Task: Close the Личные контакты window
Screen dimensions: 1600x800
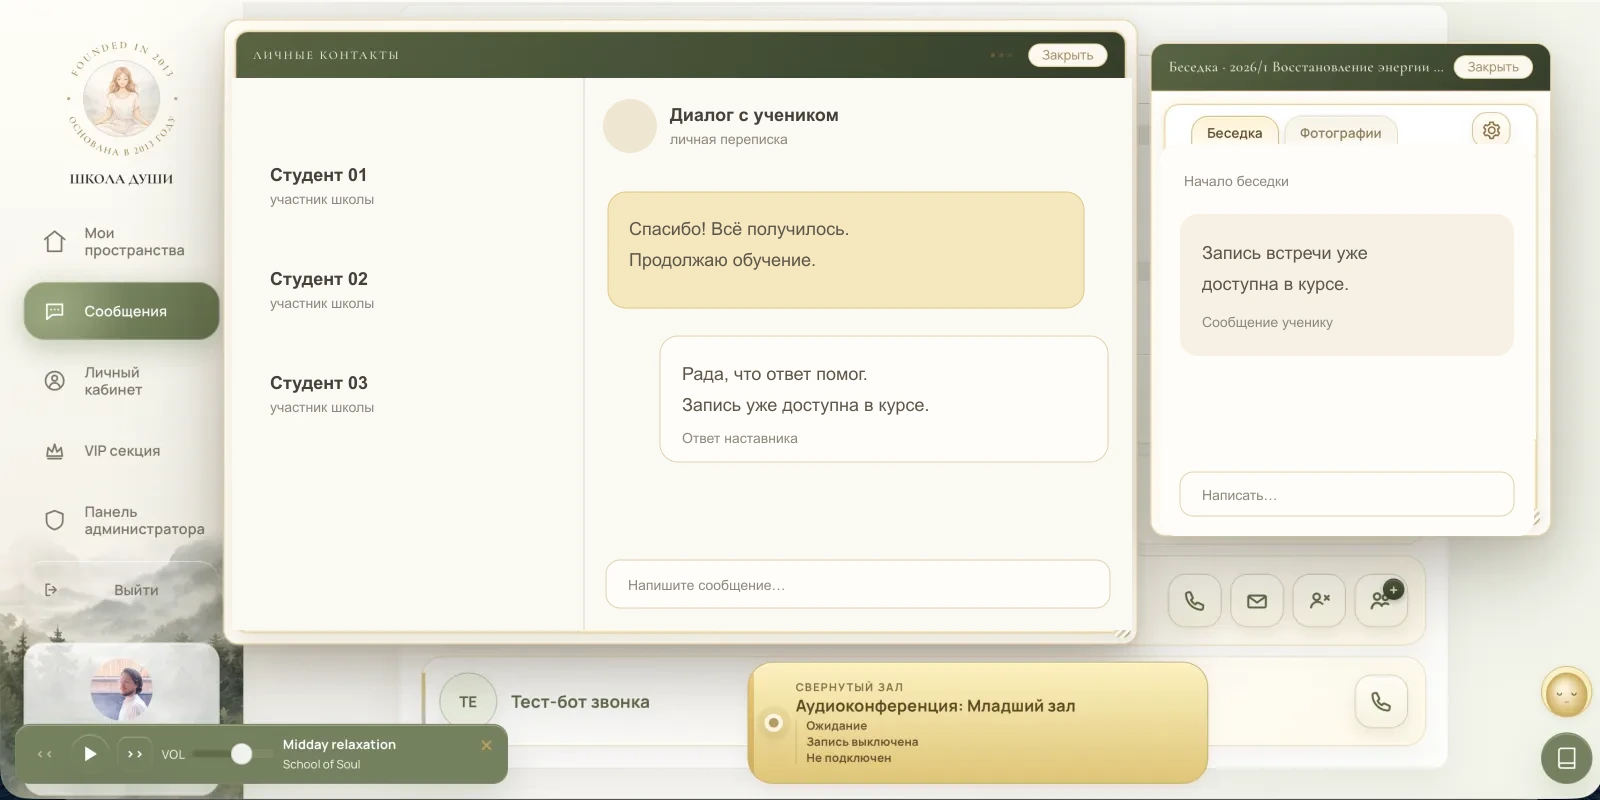Action: [x=1067, y=55]
